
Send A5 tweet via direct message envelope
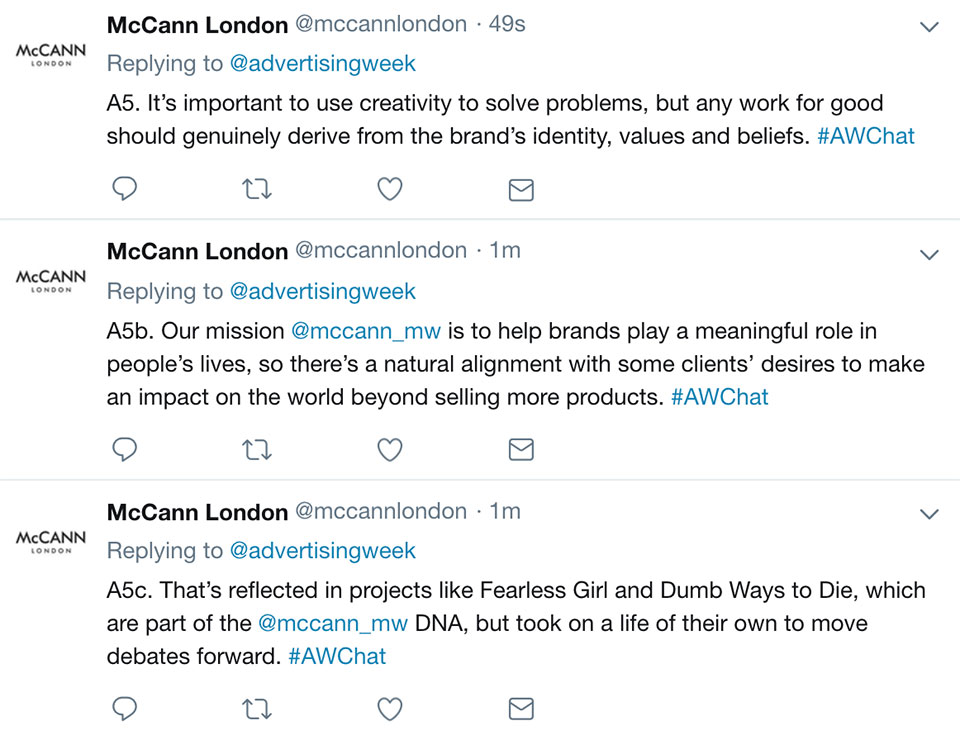click(521, 190)
